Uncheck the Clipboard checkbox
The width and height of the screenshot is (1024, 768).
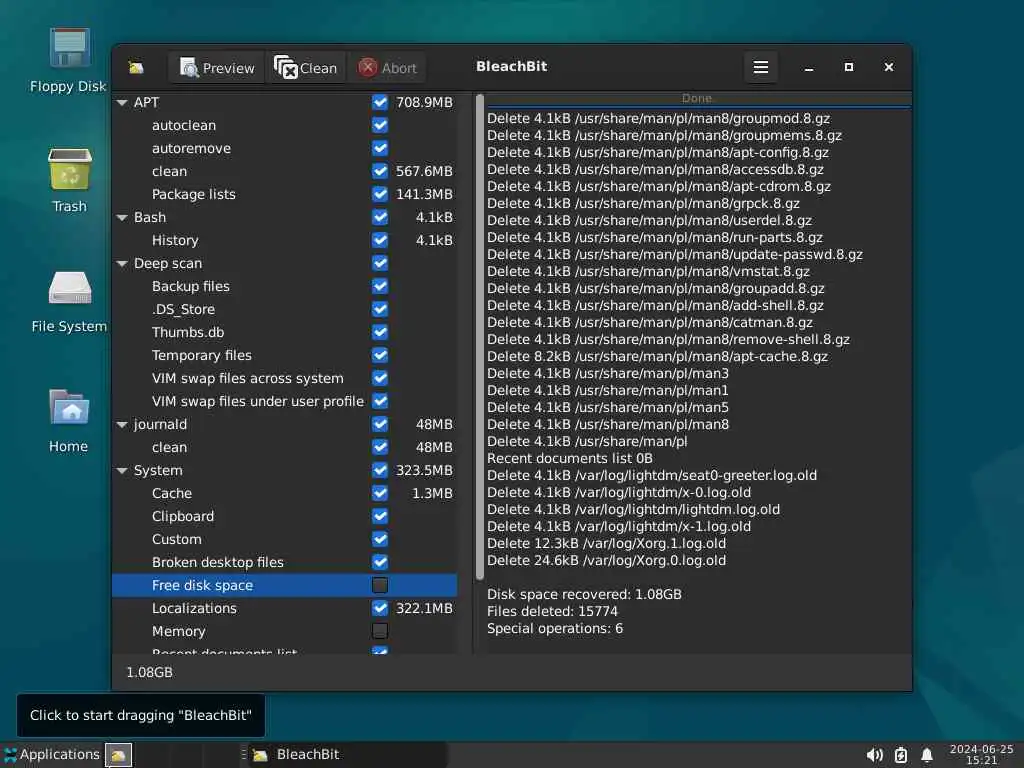coord(380,516)
